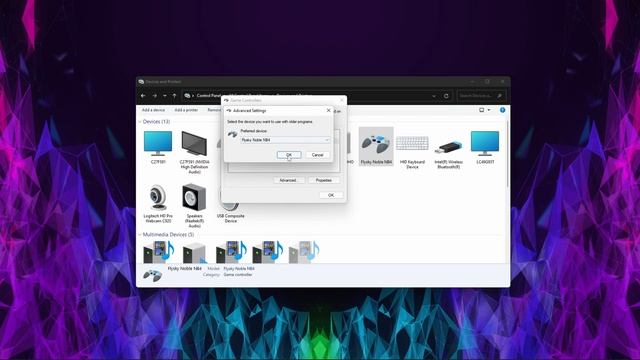Click Game controller category text in details pane
Screen dimensions: 640x360
[238, 275]
